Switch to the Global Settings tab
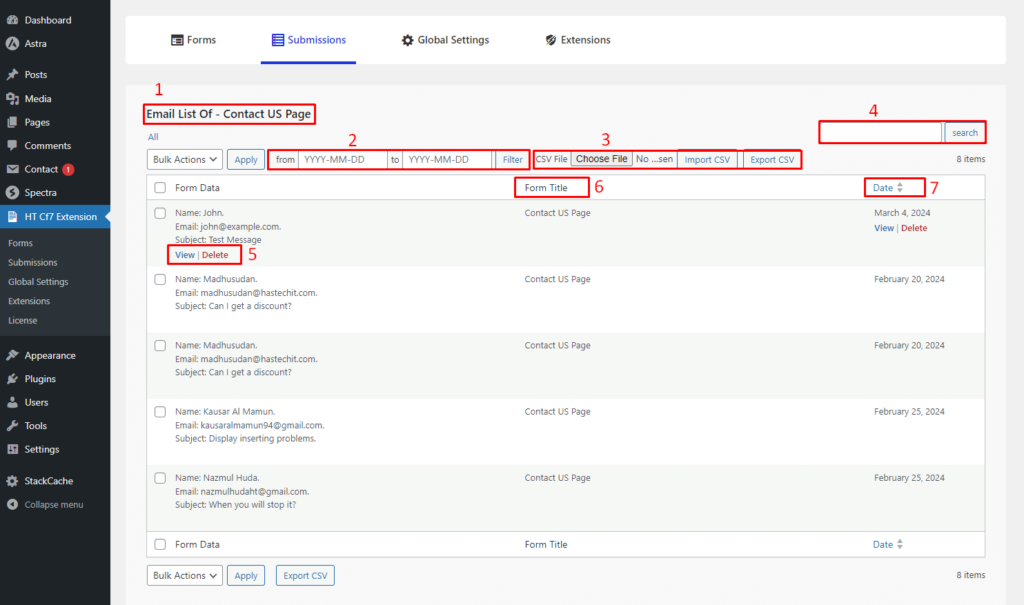This screenshot has height=605, width=1024. point(445,40)
